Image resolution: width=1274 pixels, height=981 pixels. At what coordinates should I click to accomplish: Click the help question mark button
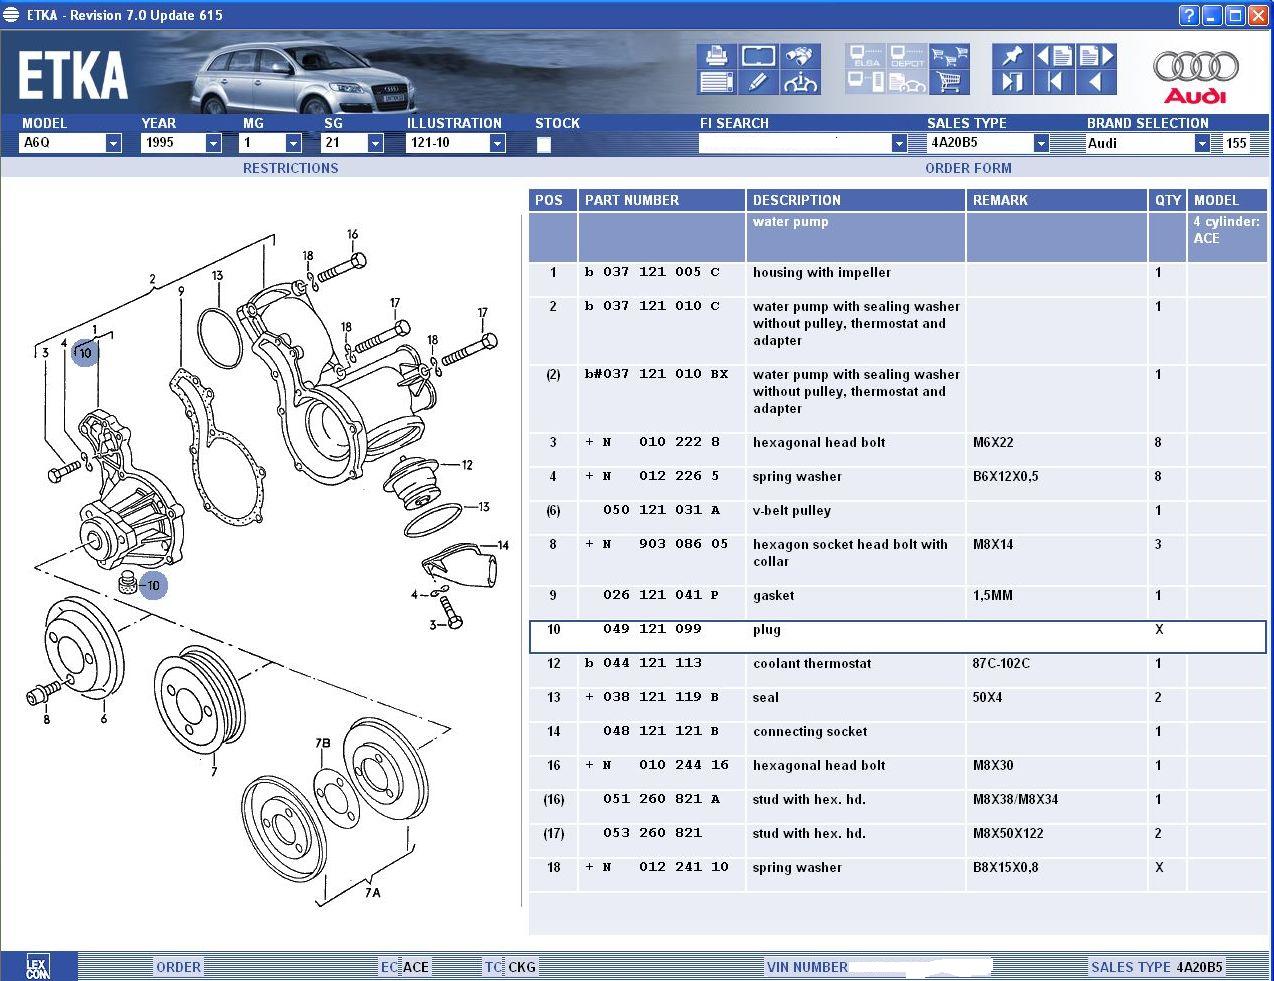pos(1188,15)
